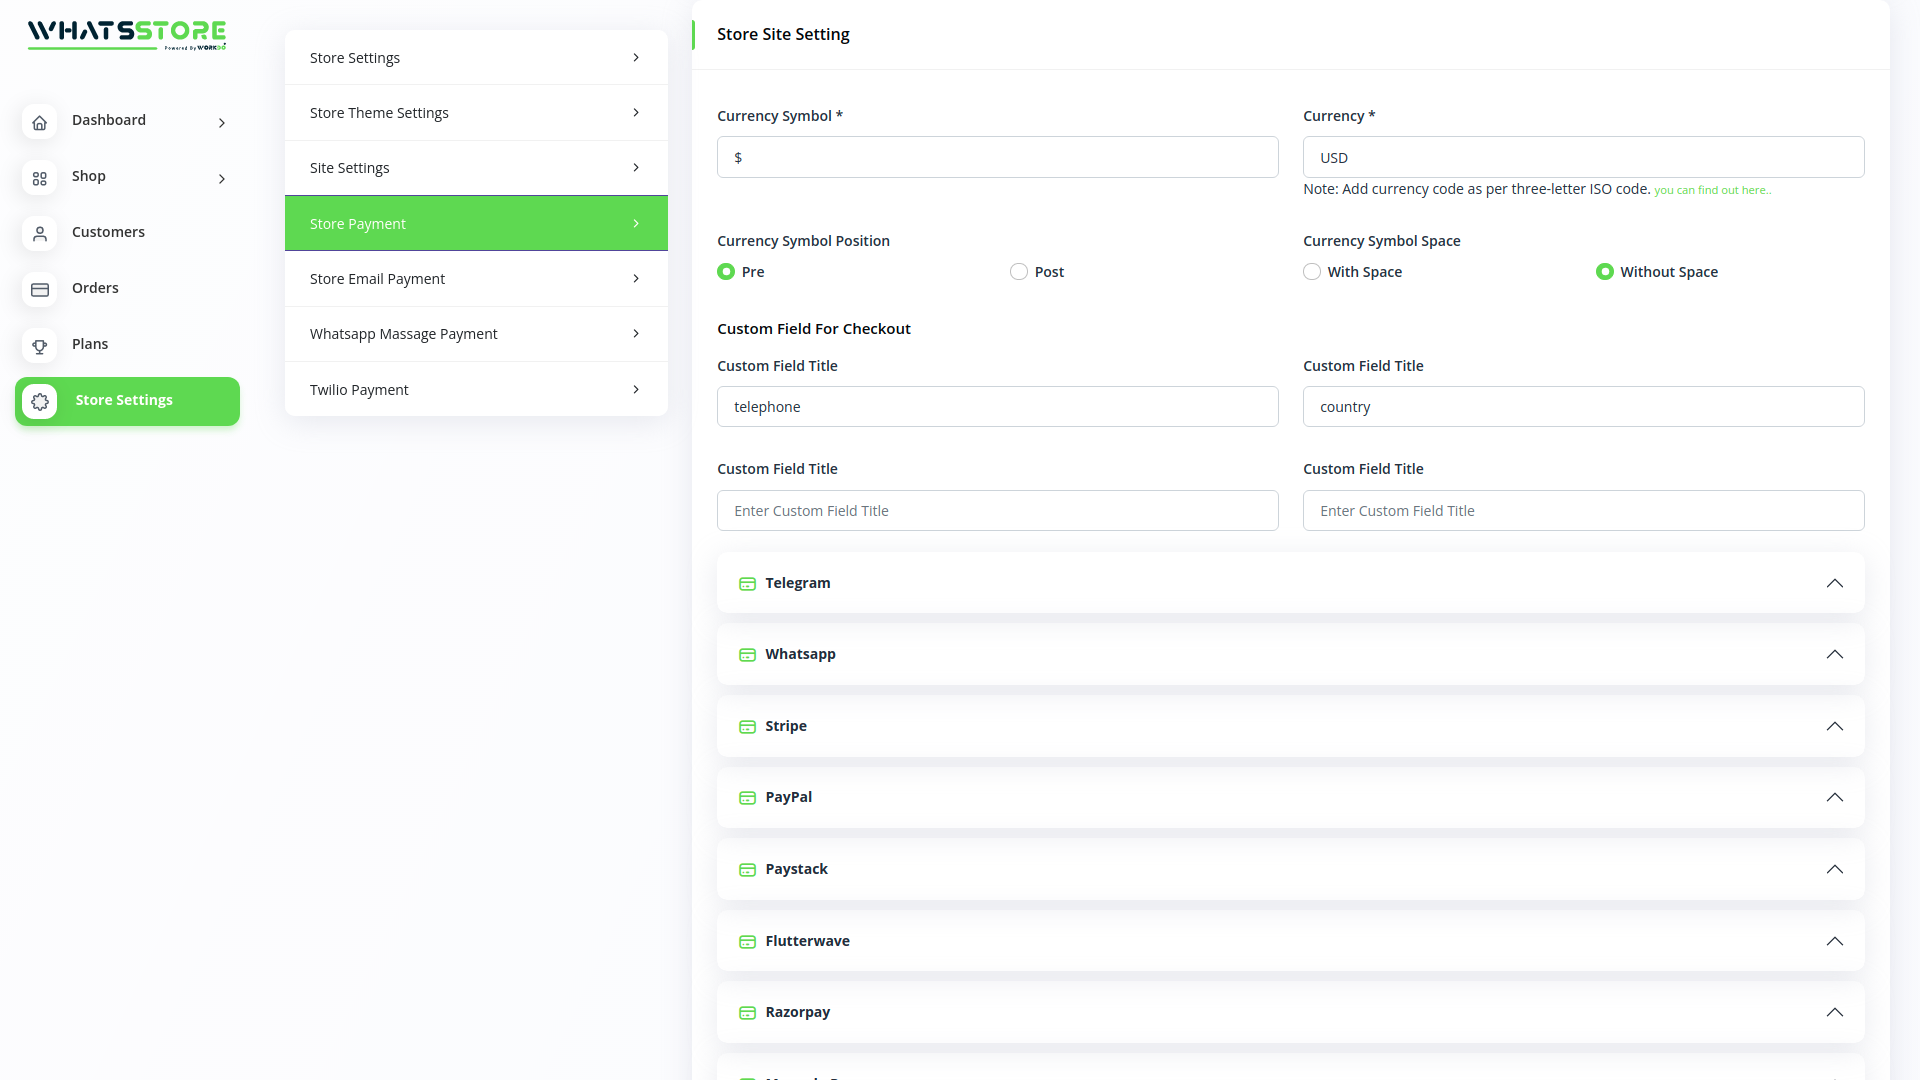Go to Twilio Payment section
1920x1080 pixels.
(476, 390)
